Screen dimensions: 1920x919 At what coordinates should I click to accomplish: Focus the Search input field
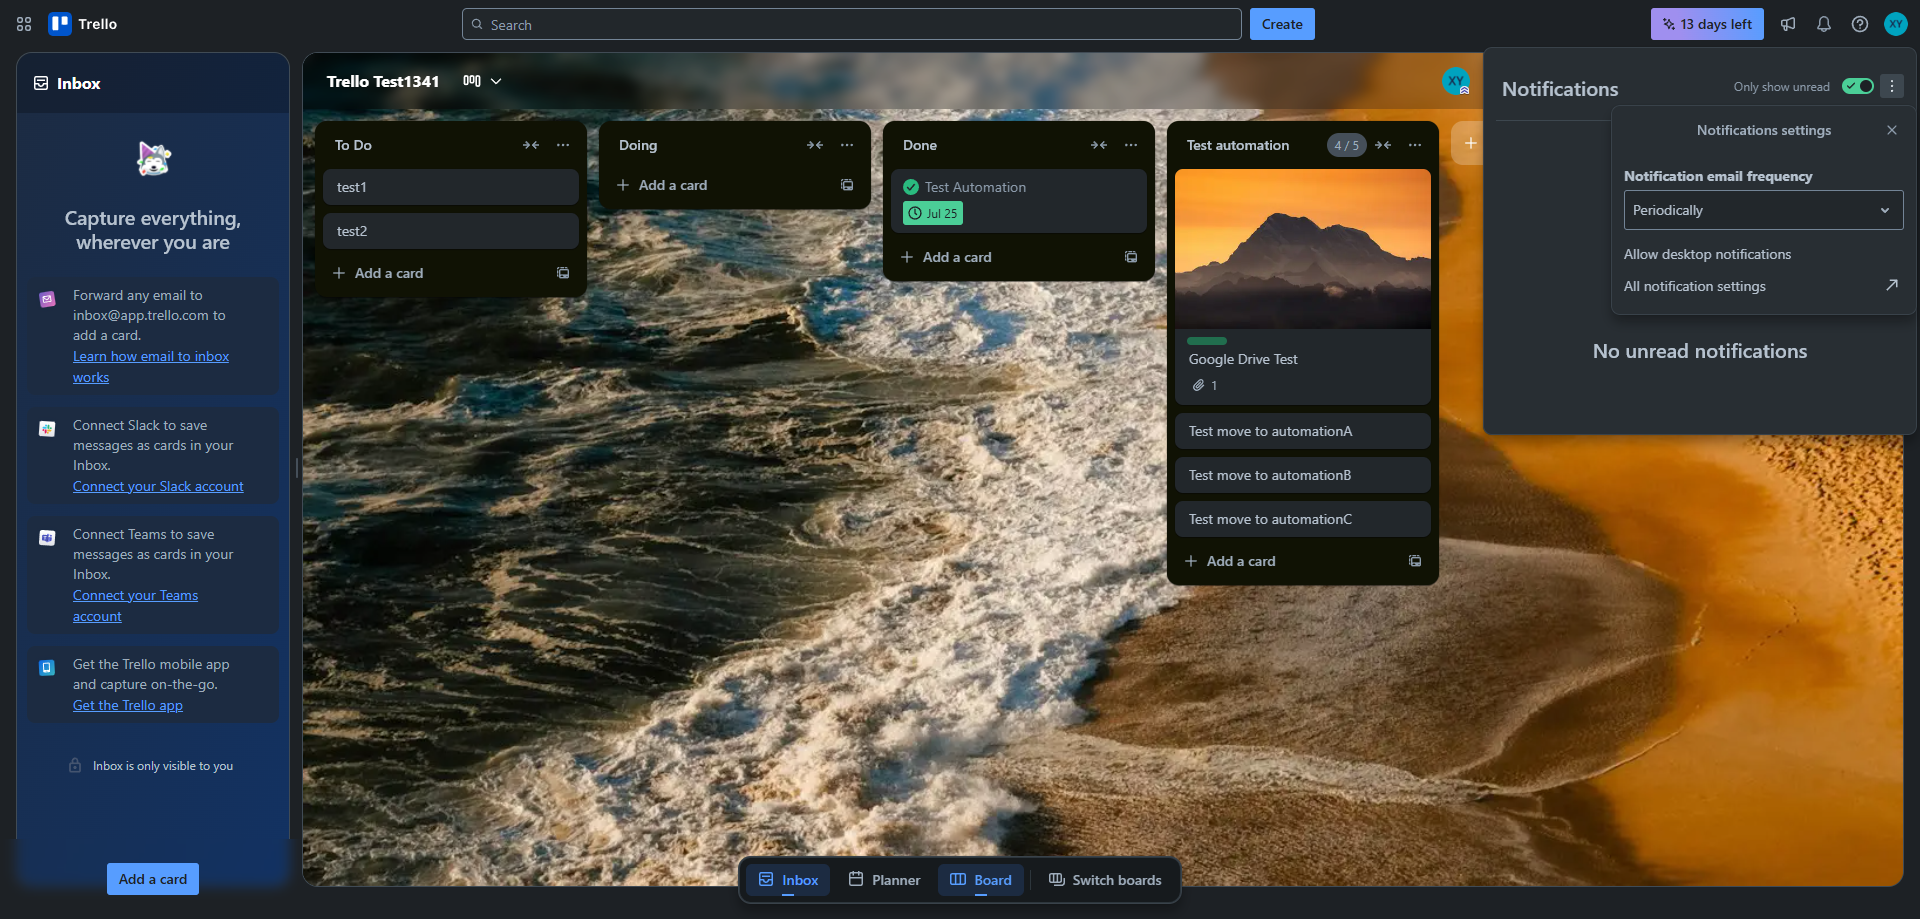pyautogui.click(x=852, y=24)
